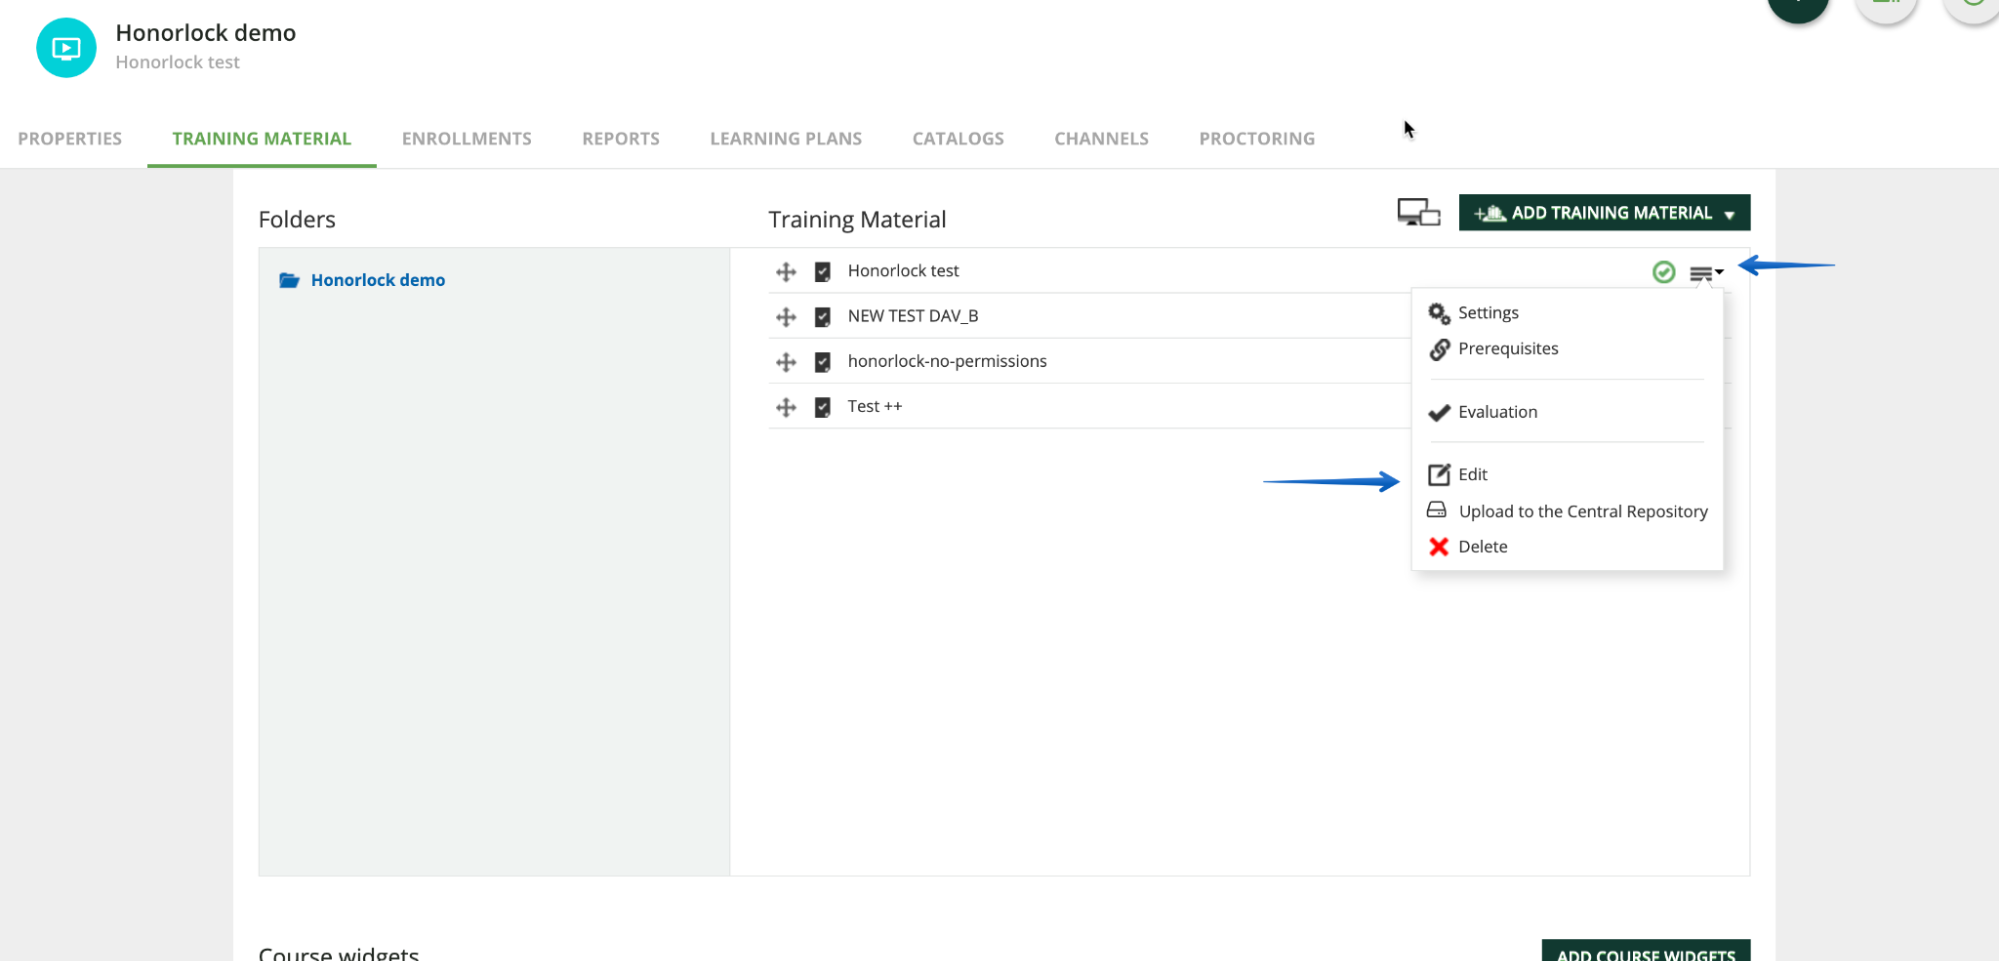Click the move handle for Honorlock test
This screenshot has height=962, width=1999.
click(x=786, y=272)
